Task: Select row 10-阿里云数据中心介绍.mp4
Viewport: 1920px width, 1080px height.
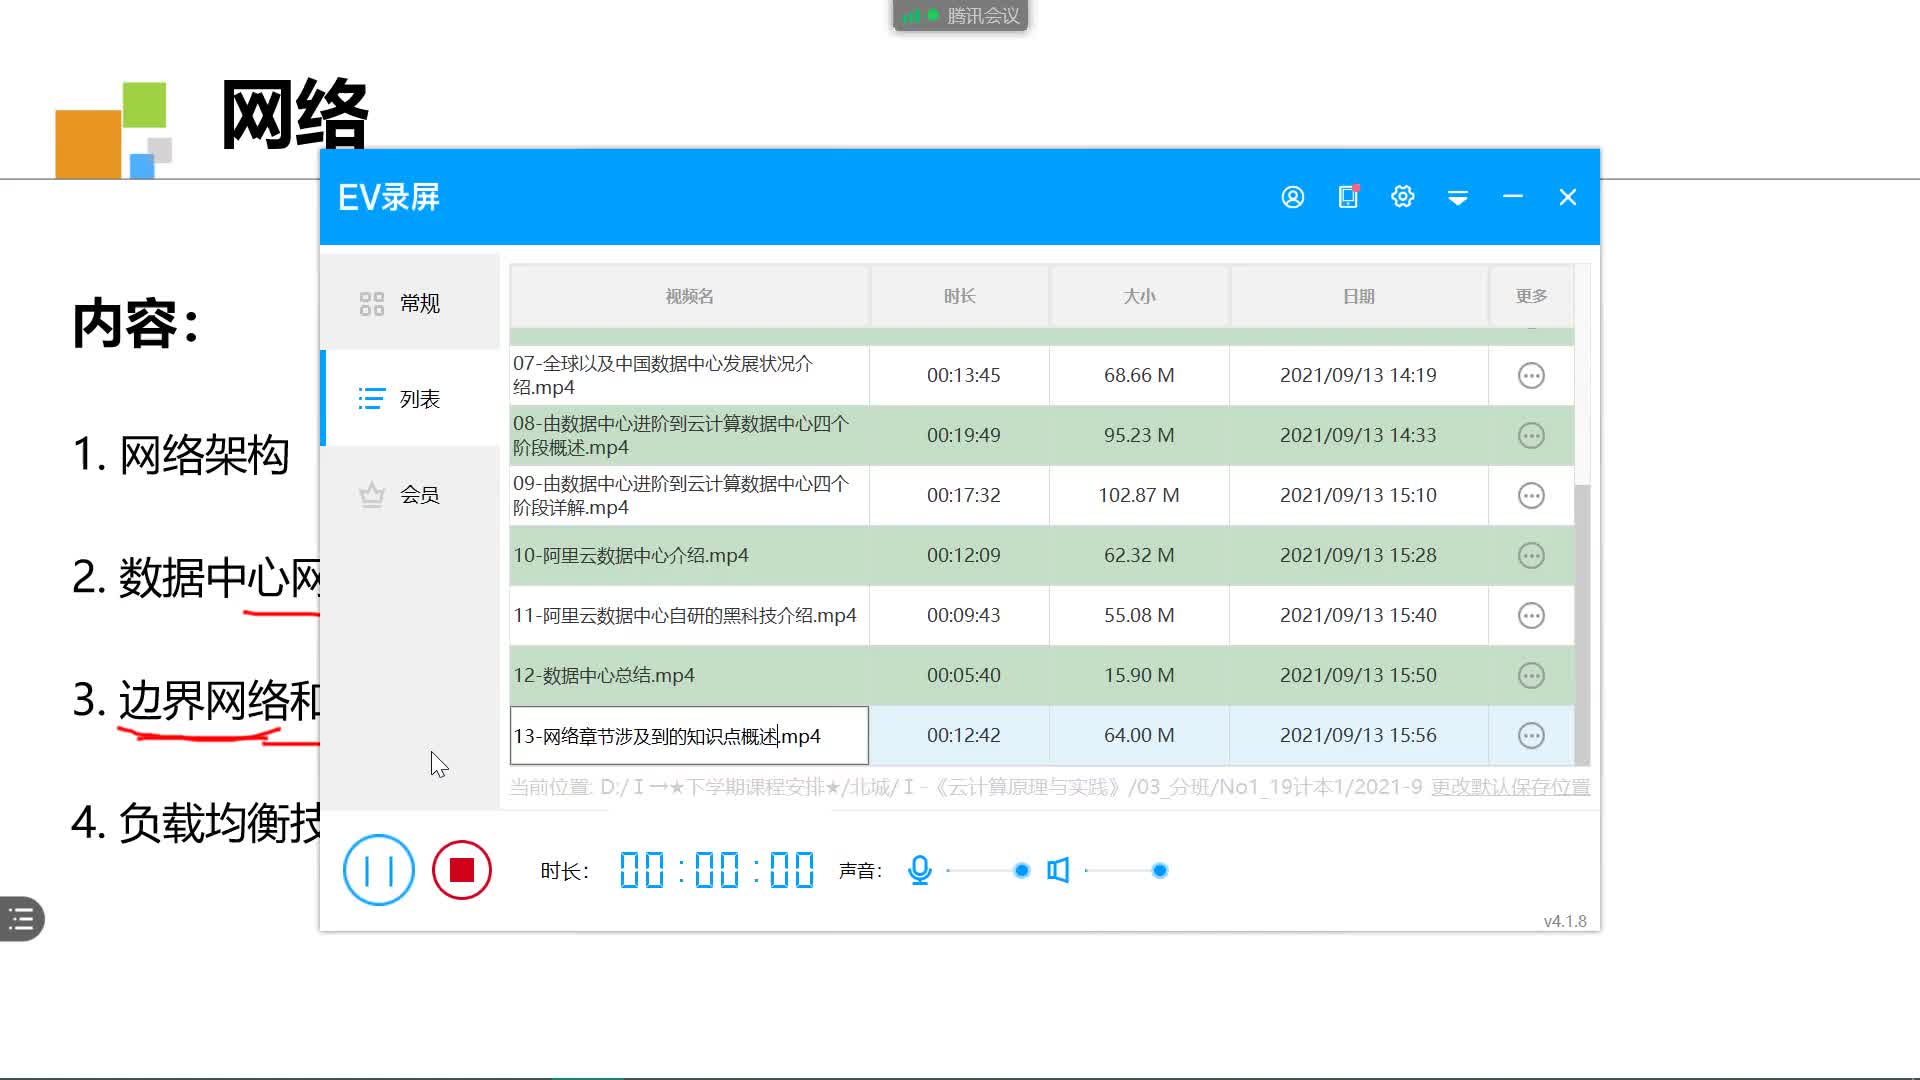Action: pos(1042,555)
